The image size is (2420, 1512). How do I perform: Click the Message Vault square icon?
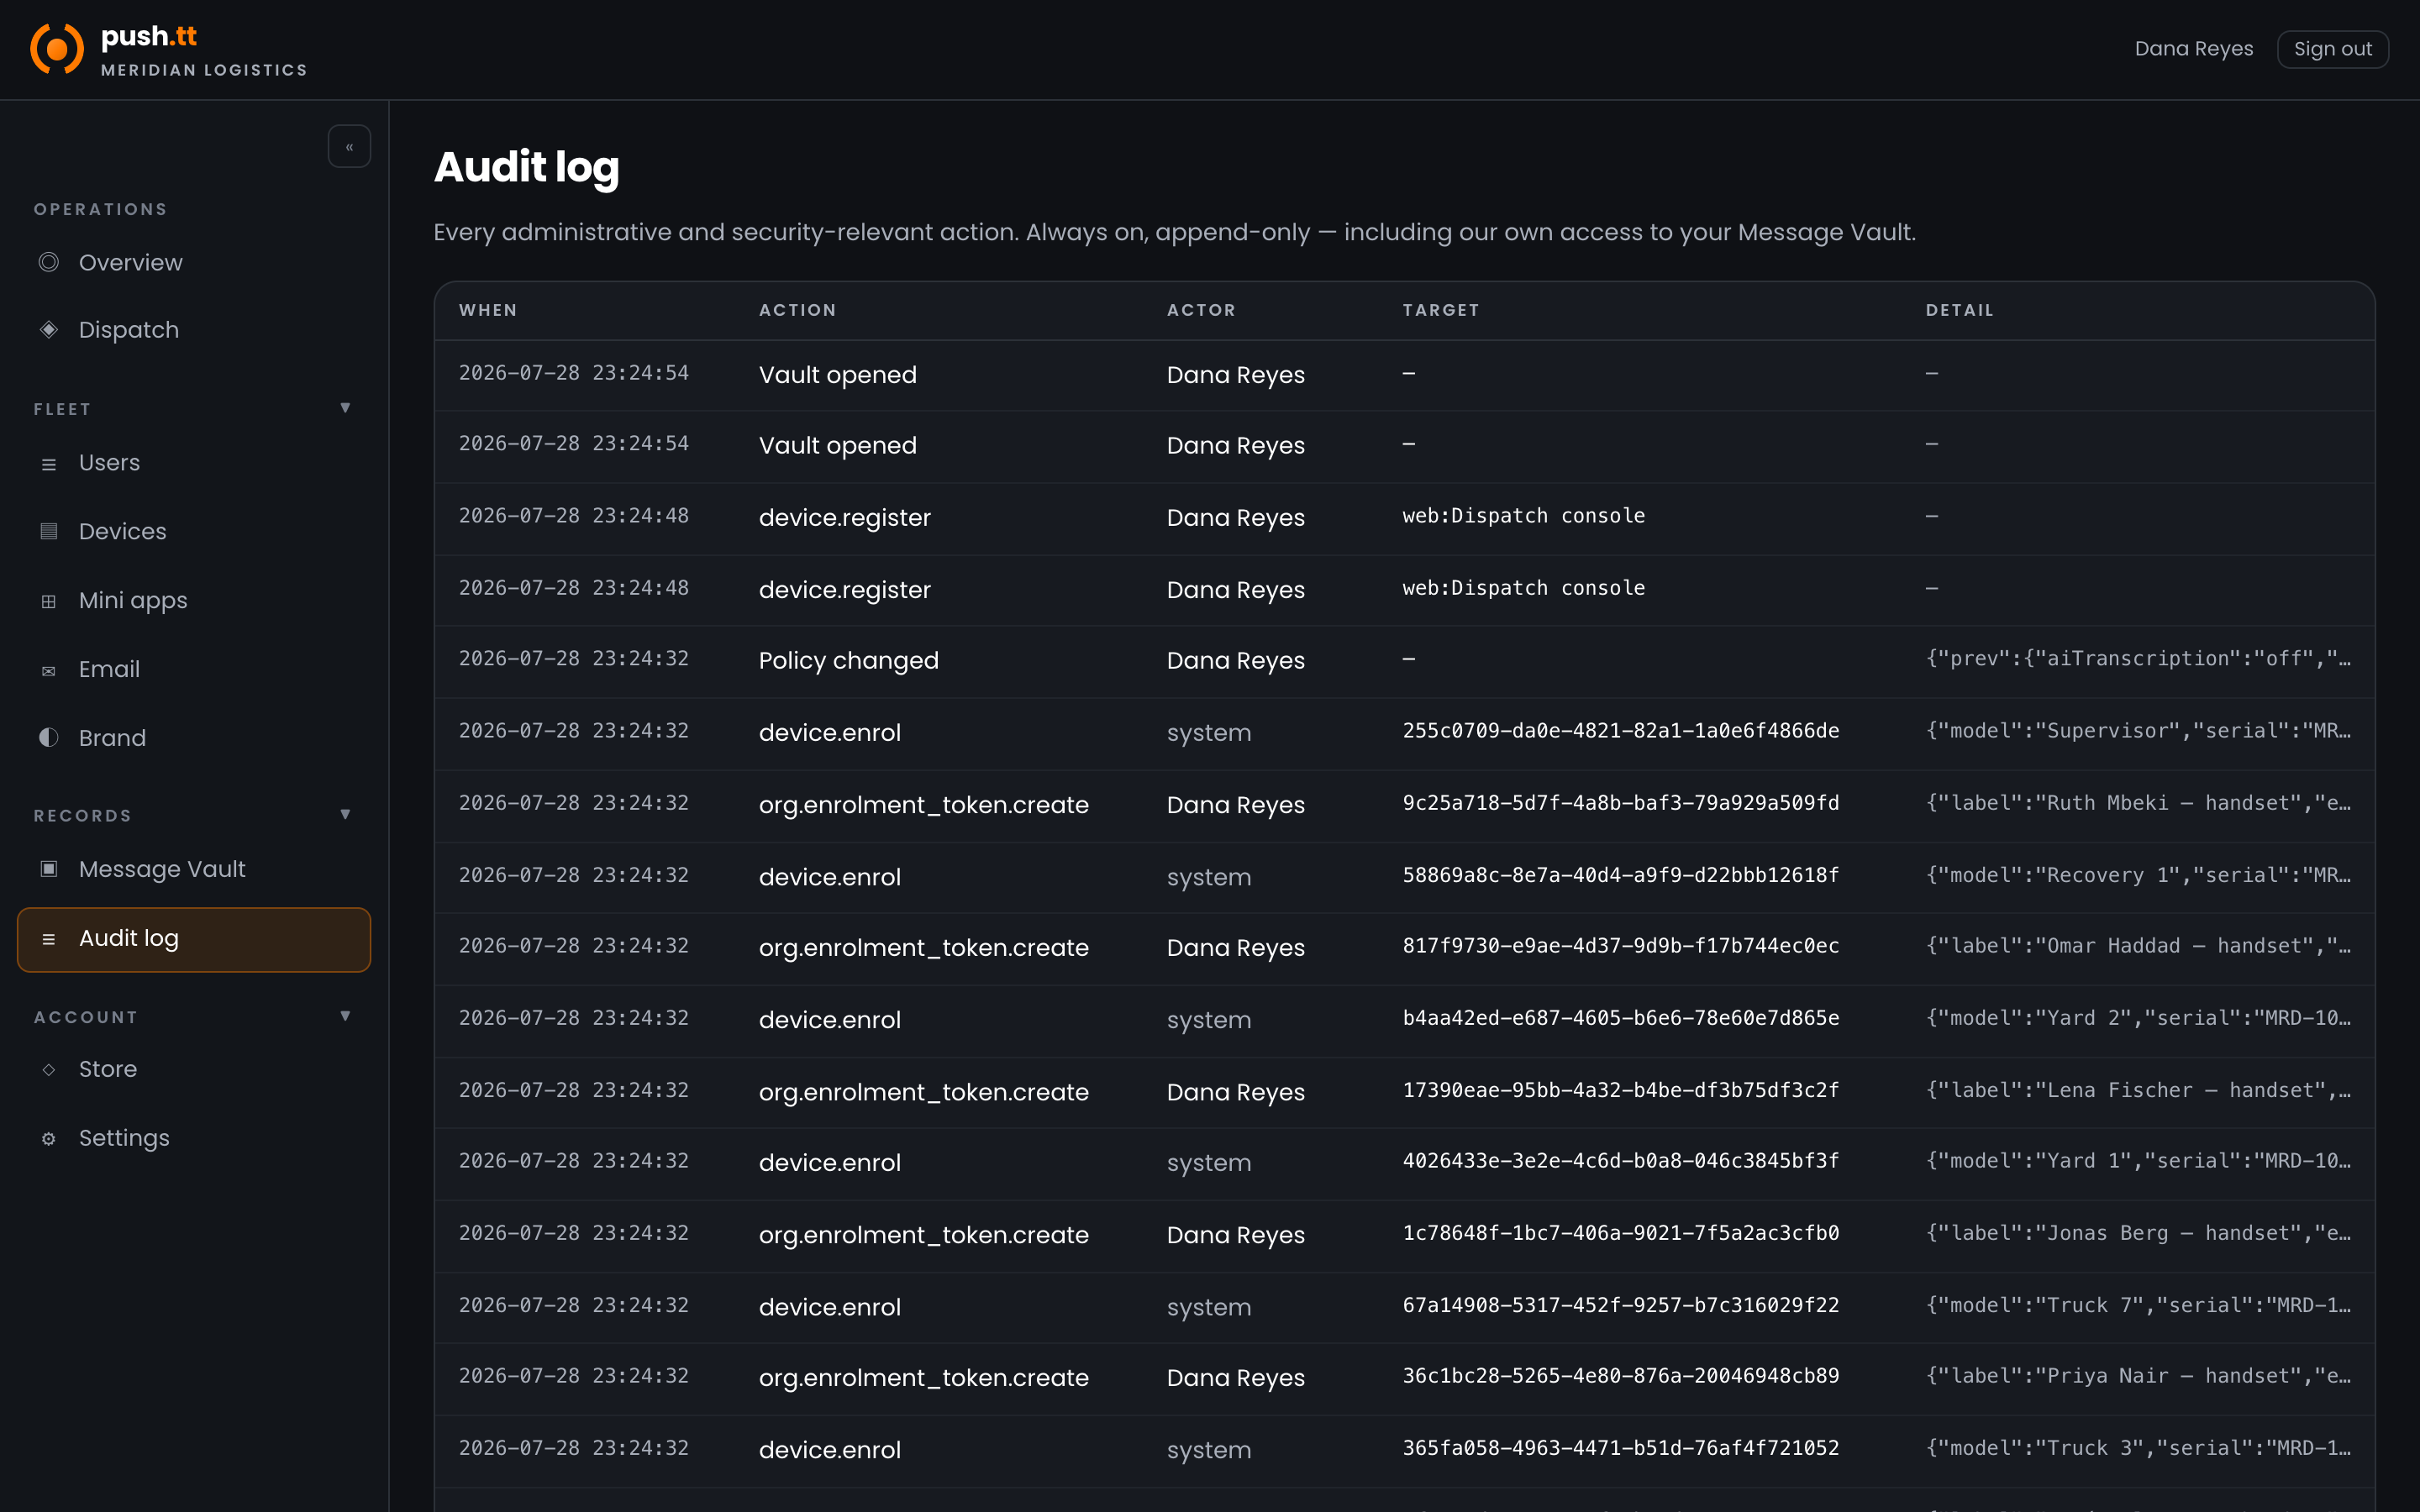pyautogui.click(x=48, y=868)
